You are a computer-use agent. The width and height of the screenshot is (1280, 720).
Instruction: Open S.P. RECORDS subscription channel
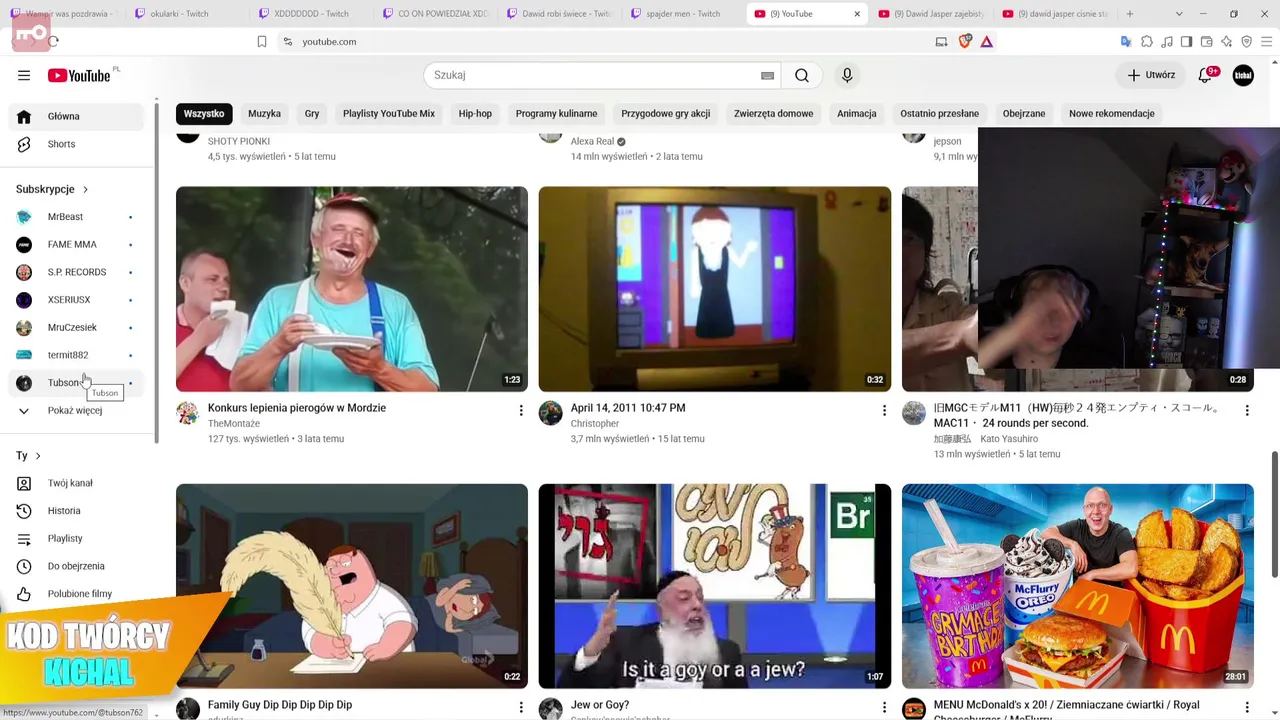[77, 272]
